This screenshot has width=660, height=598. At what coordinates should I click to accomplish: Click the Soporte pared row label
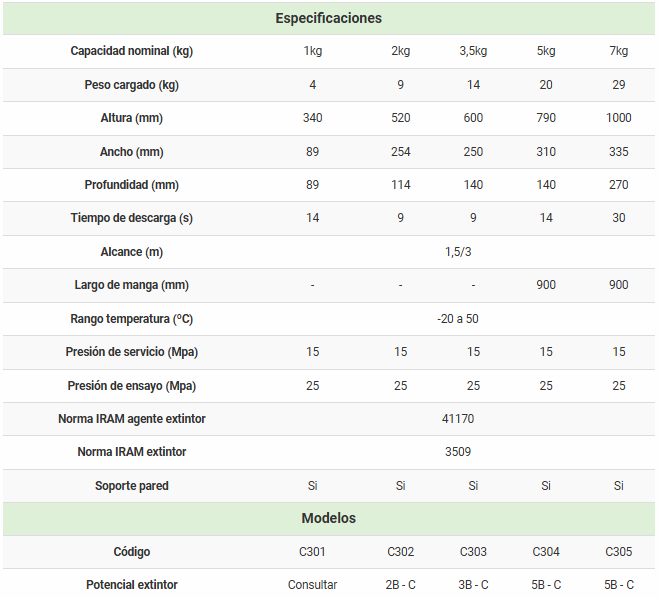131,485
